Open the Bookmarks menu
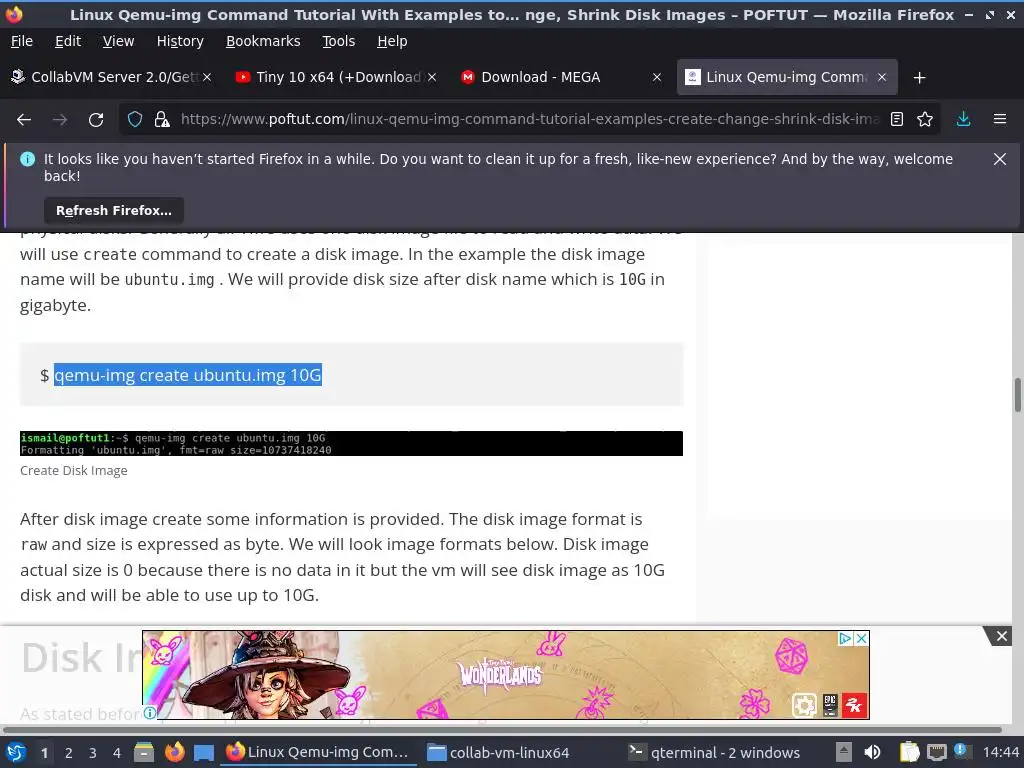Image resolution: width=1024 pixels, height=768 pixels. 263,41
